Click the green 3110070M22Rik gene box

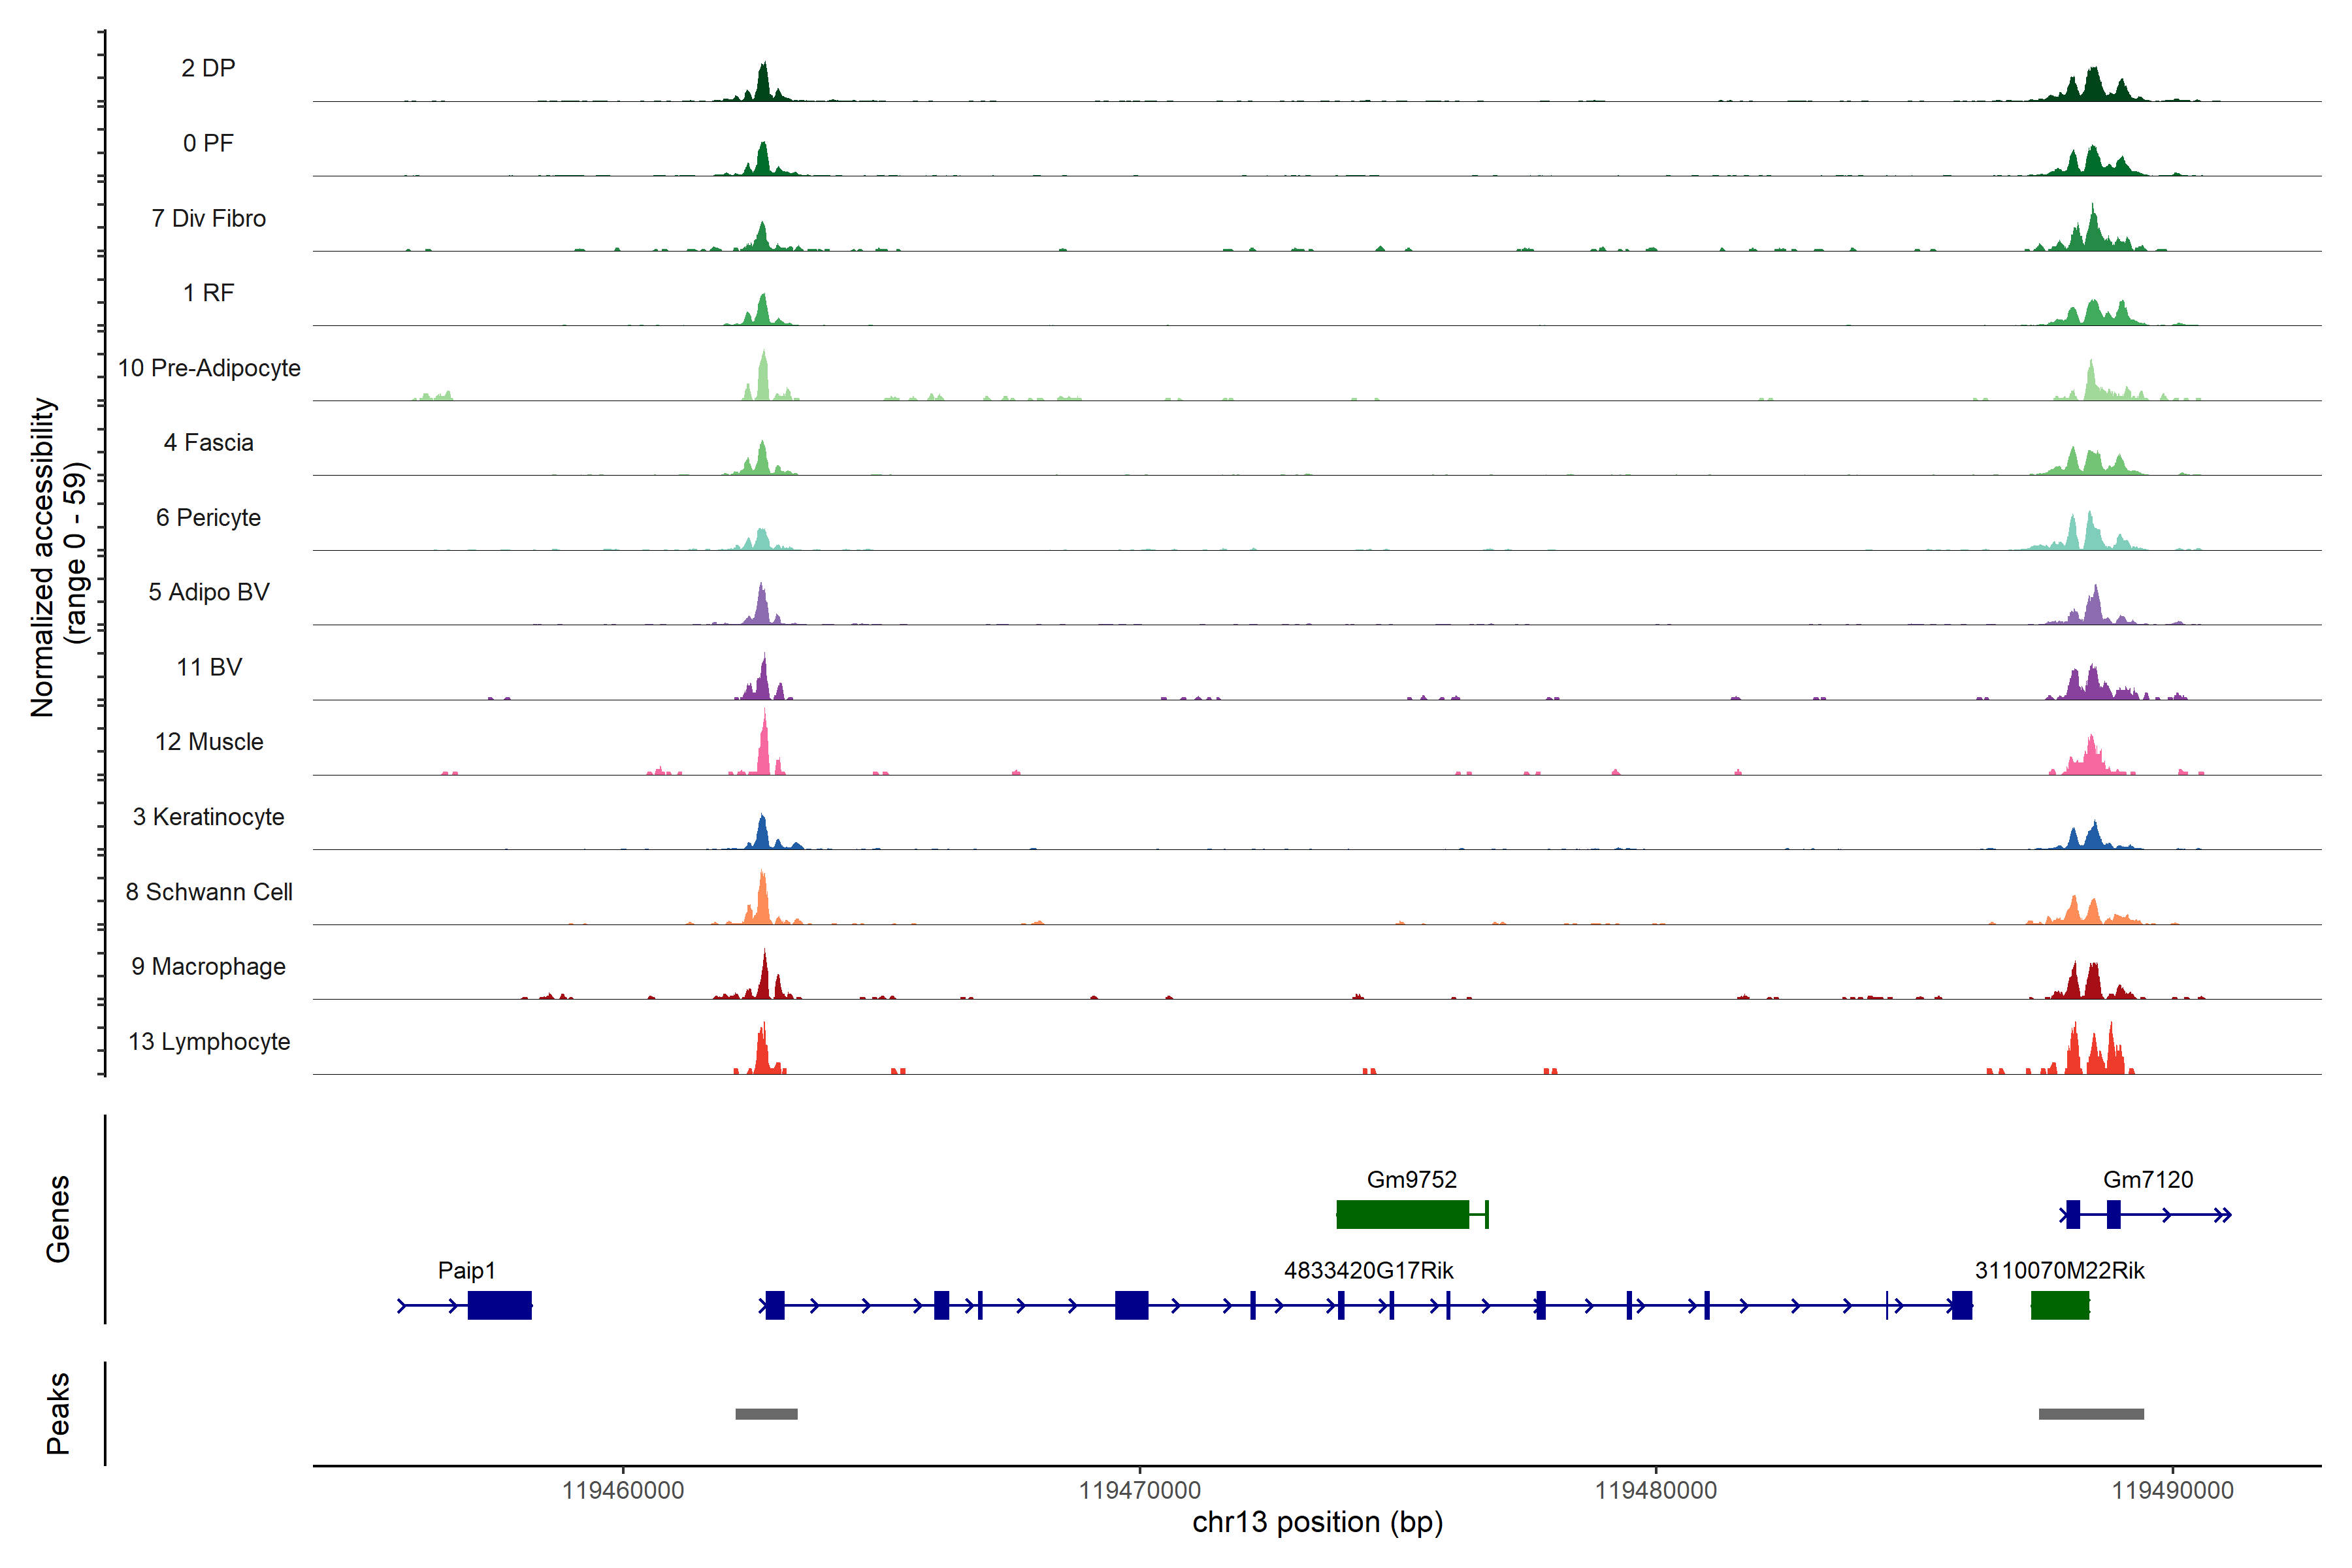pos(2059,1305)
